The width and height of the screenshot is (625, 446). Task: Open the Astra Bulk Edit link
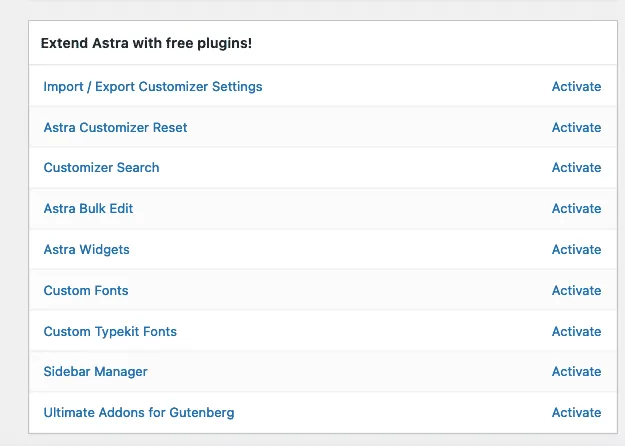pyautogui.click(x=88, y=208)
